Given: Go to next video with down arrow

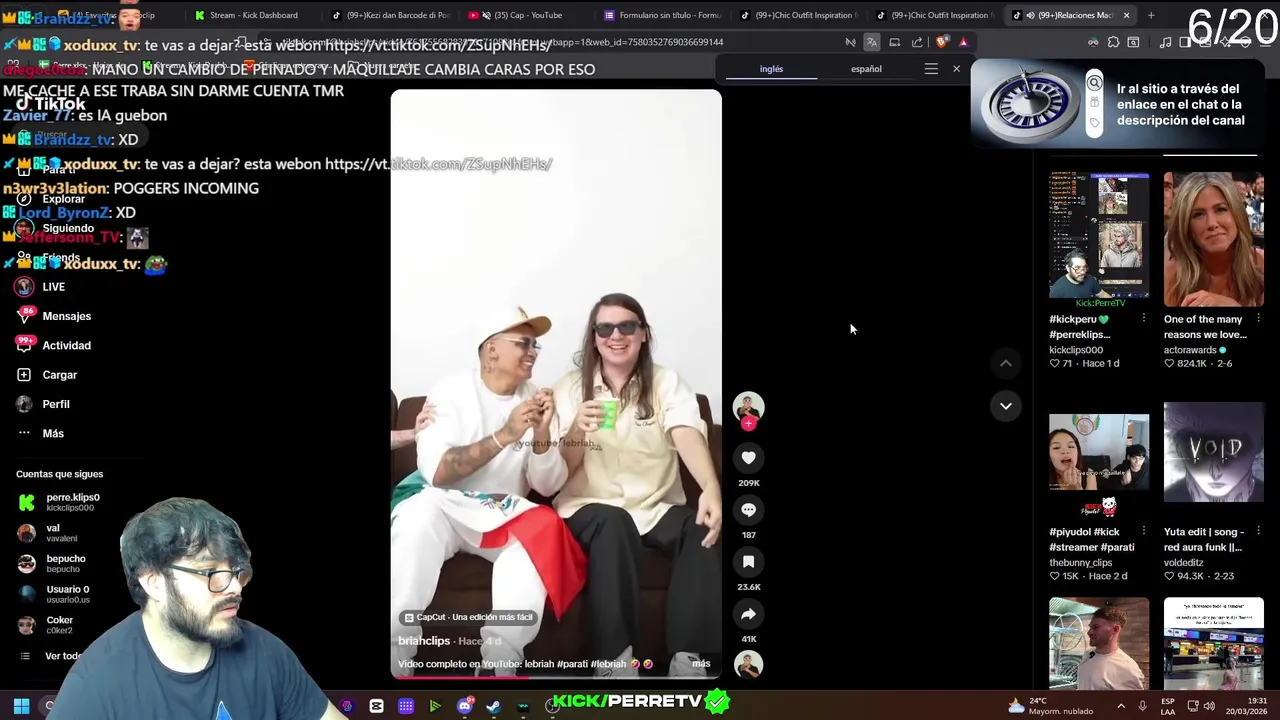Looking at the screenshot, I should coord(1006,406).
